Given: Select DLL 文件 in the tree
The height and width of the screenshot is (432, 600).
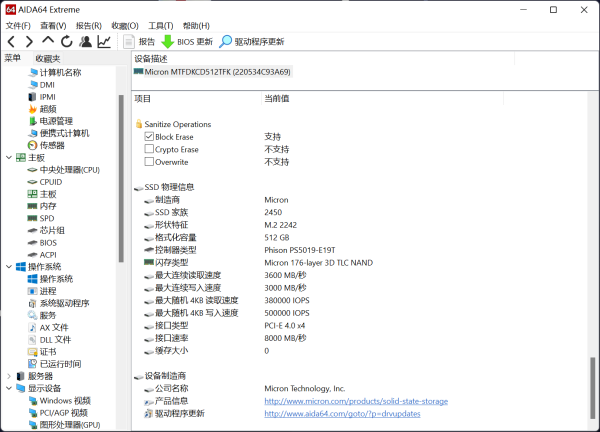Looking at the screenshot, I should click(x=50, y=340).
